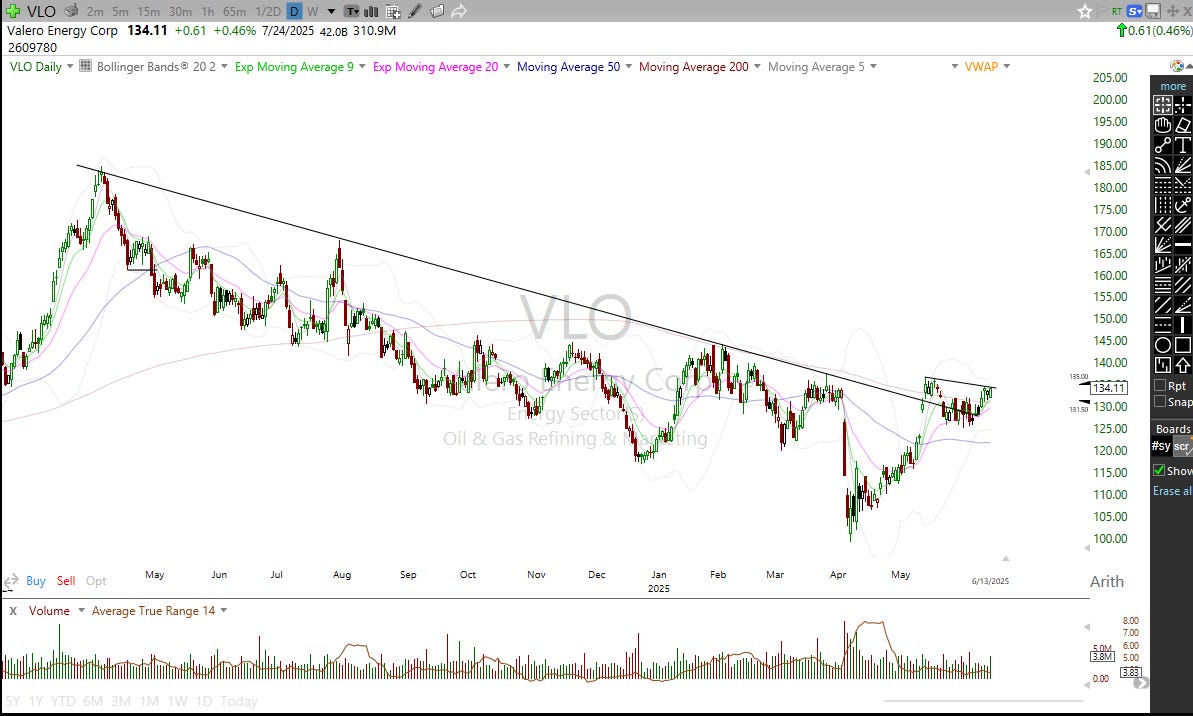Click the indicator grid icon beside Bollinger Bands
The width and height of the screenshot is (1193, 716).
click(x=85, y=66)
